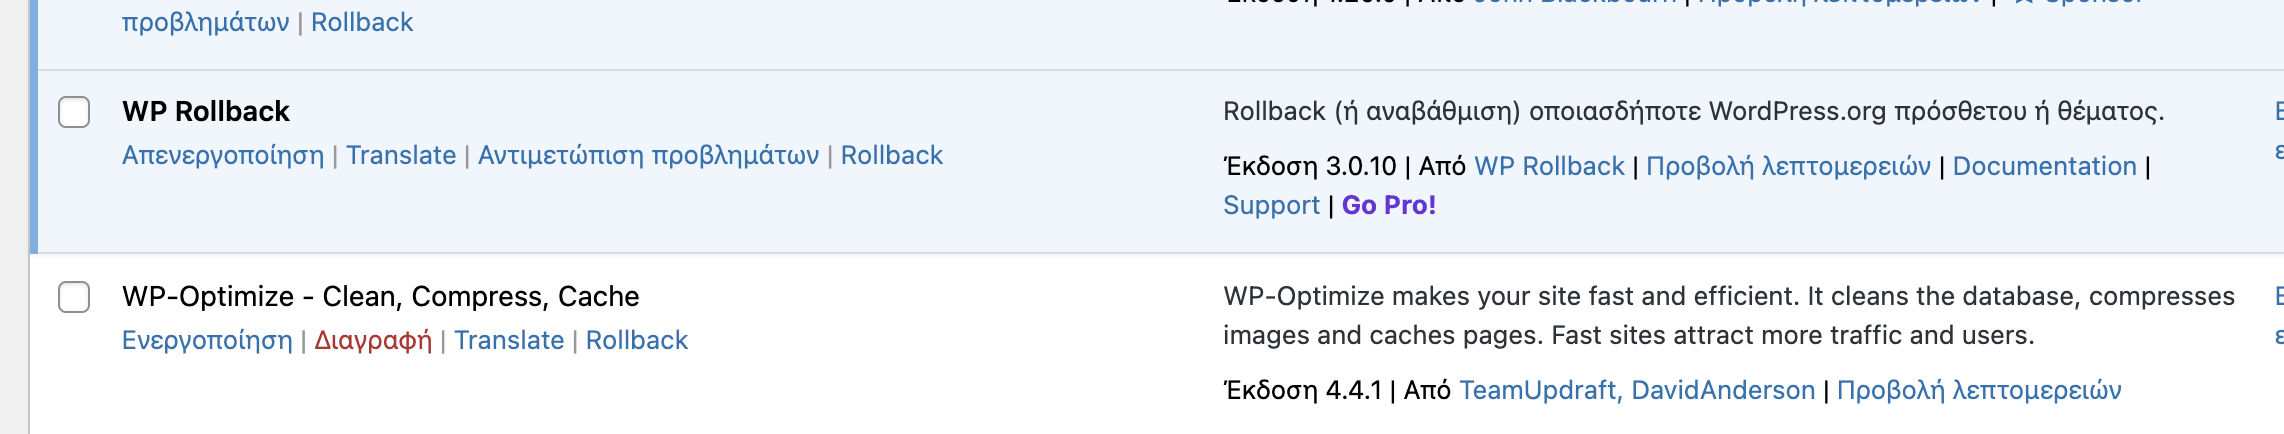Delete WP-Optimize using Διαγραφή link
2284x434 pixels.
(373, 341)
